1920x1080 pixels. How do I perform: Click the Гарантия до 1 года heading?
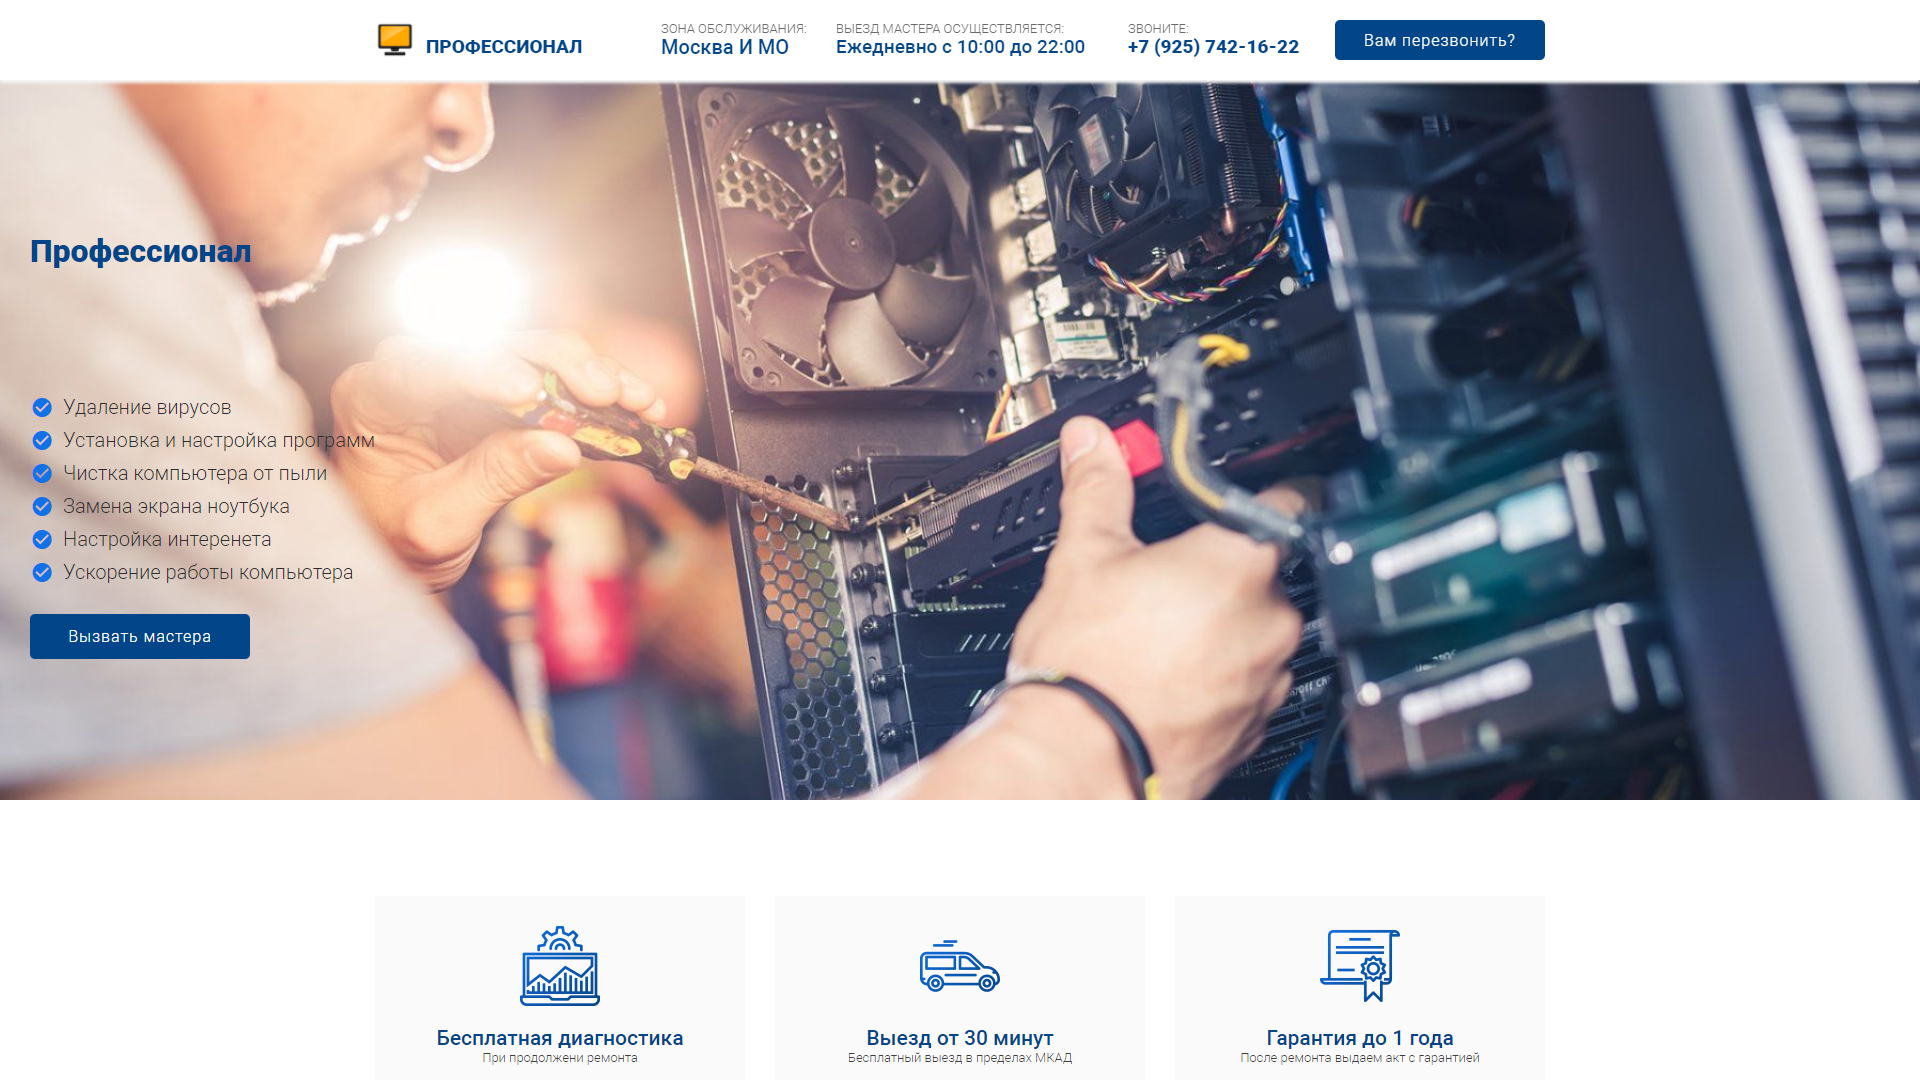[1359, 1038]
